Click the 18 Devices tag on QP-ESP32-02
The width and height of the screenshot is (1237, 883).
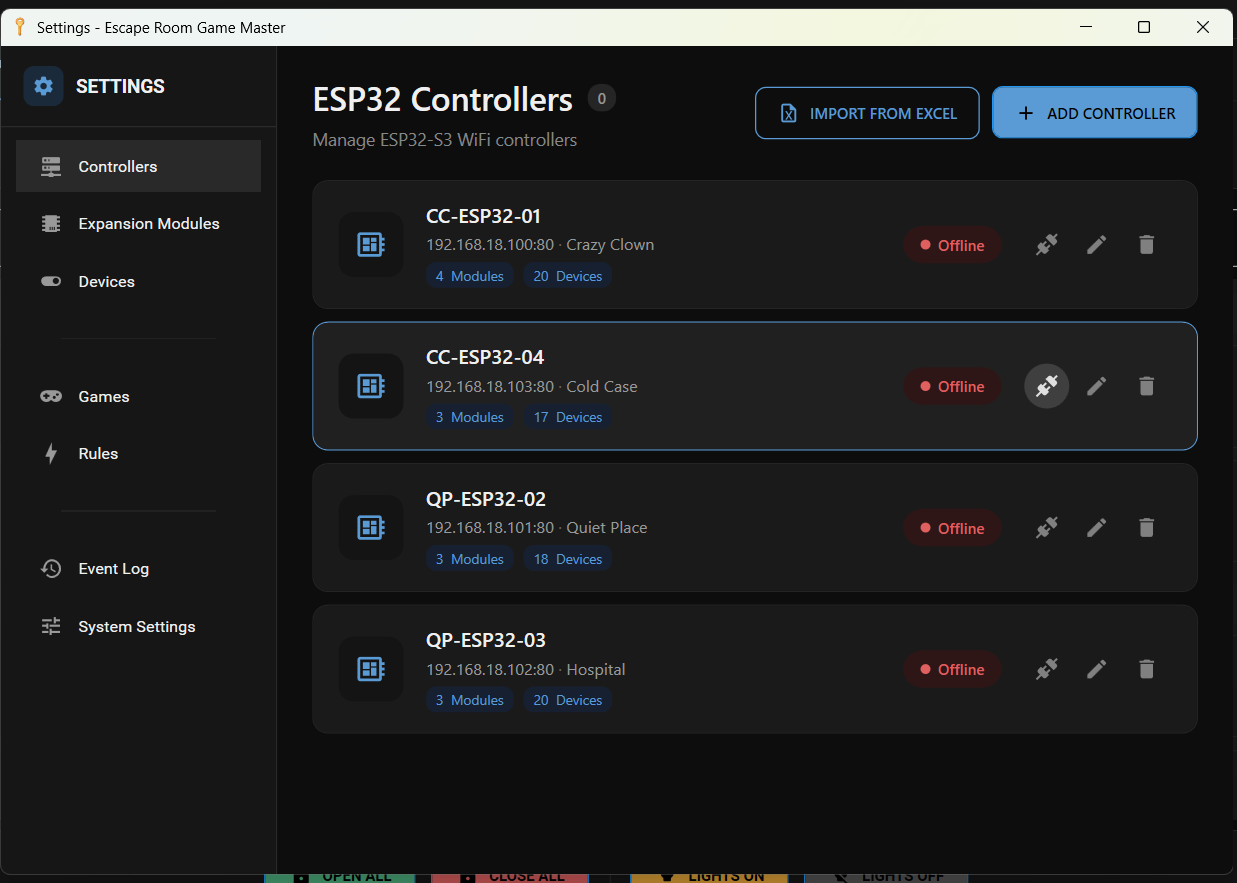[x=568, y=559]
